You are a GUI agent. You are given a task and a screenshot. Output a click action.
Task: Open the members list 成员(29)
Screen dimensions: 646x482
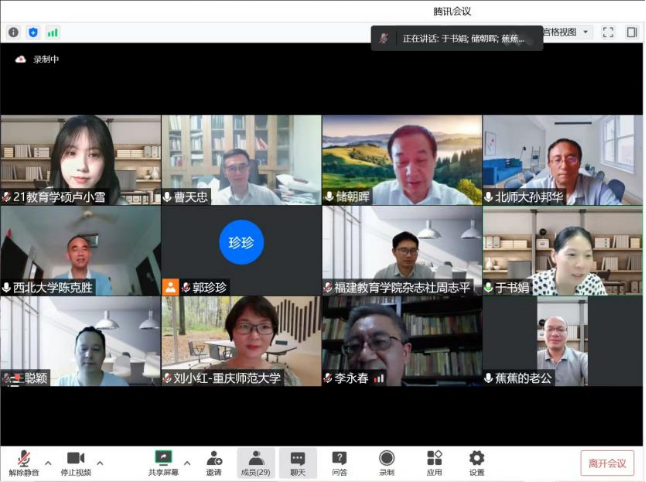tap(256, 461)
